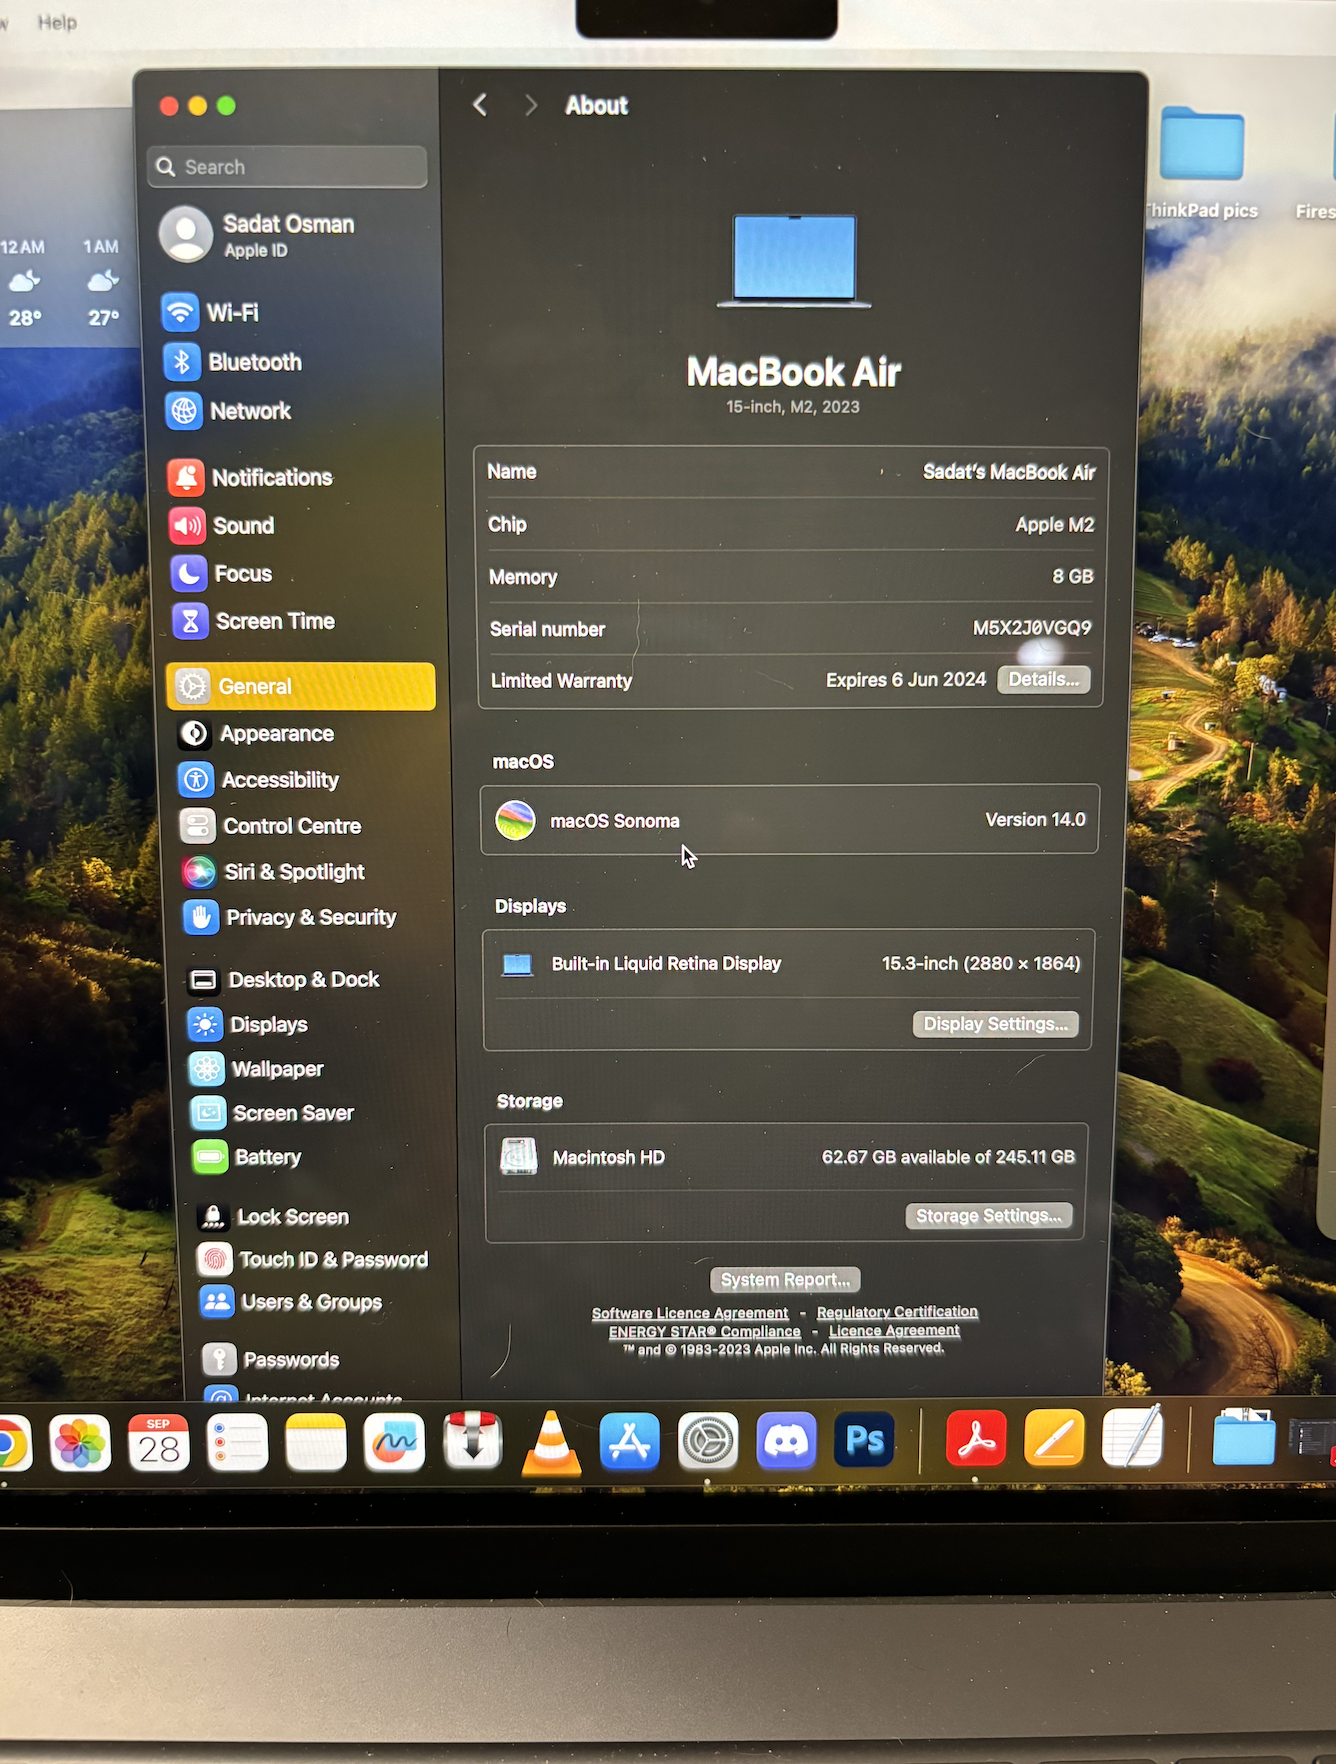This screenshot has width=1336, height=1764.
Task: Open Adobe Acrobat from the Dock
Action: click(976, 1440)
